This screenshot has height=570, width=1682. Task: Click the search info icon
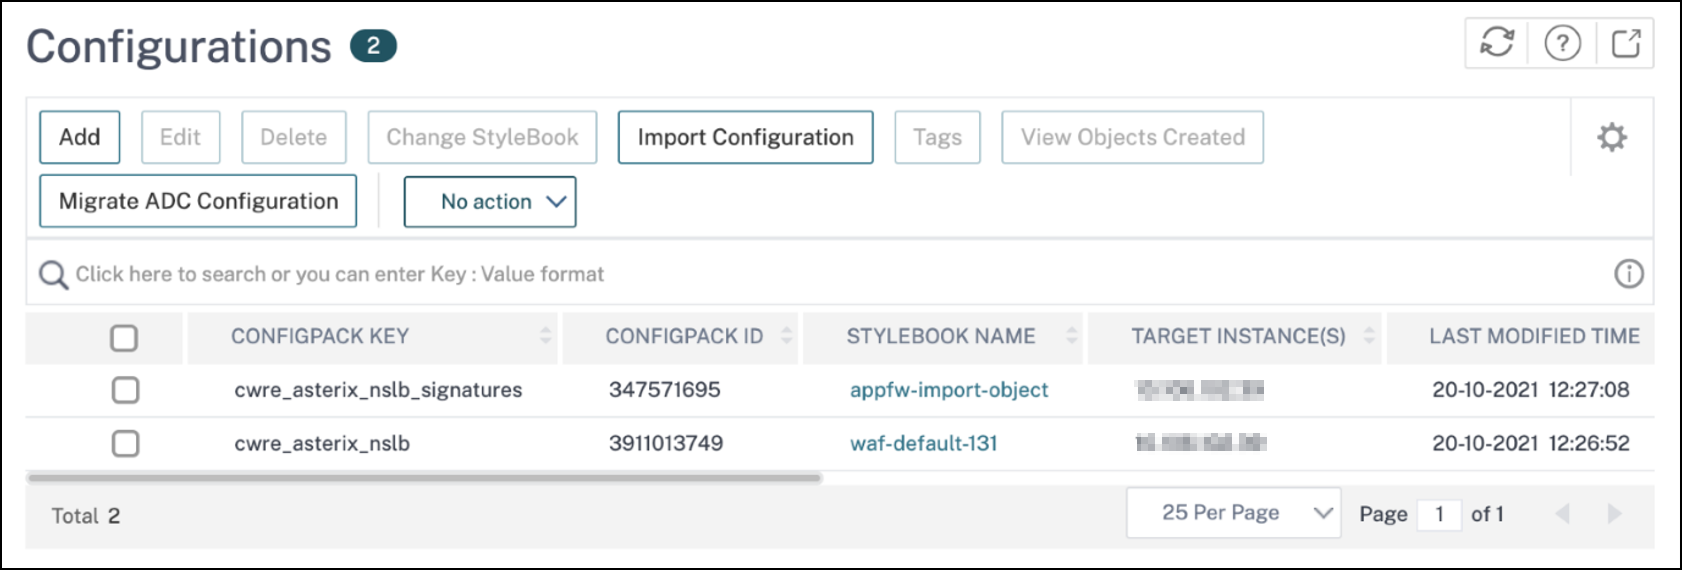(1629, 273)
